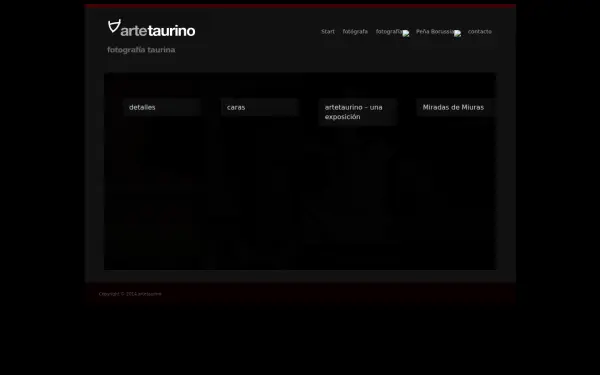The height and width of the screenshot is (375, 600).
Task: Expand the Peña Borussia submenu arrow icon
Action: 457,33
